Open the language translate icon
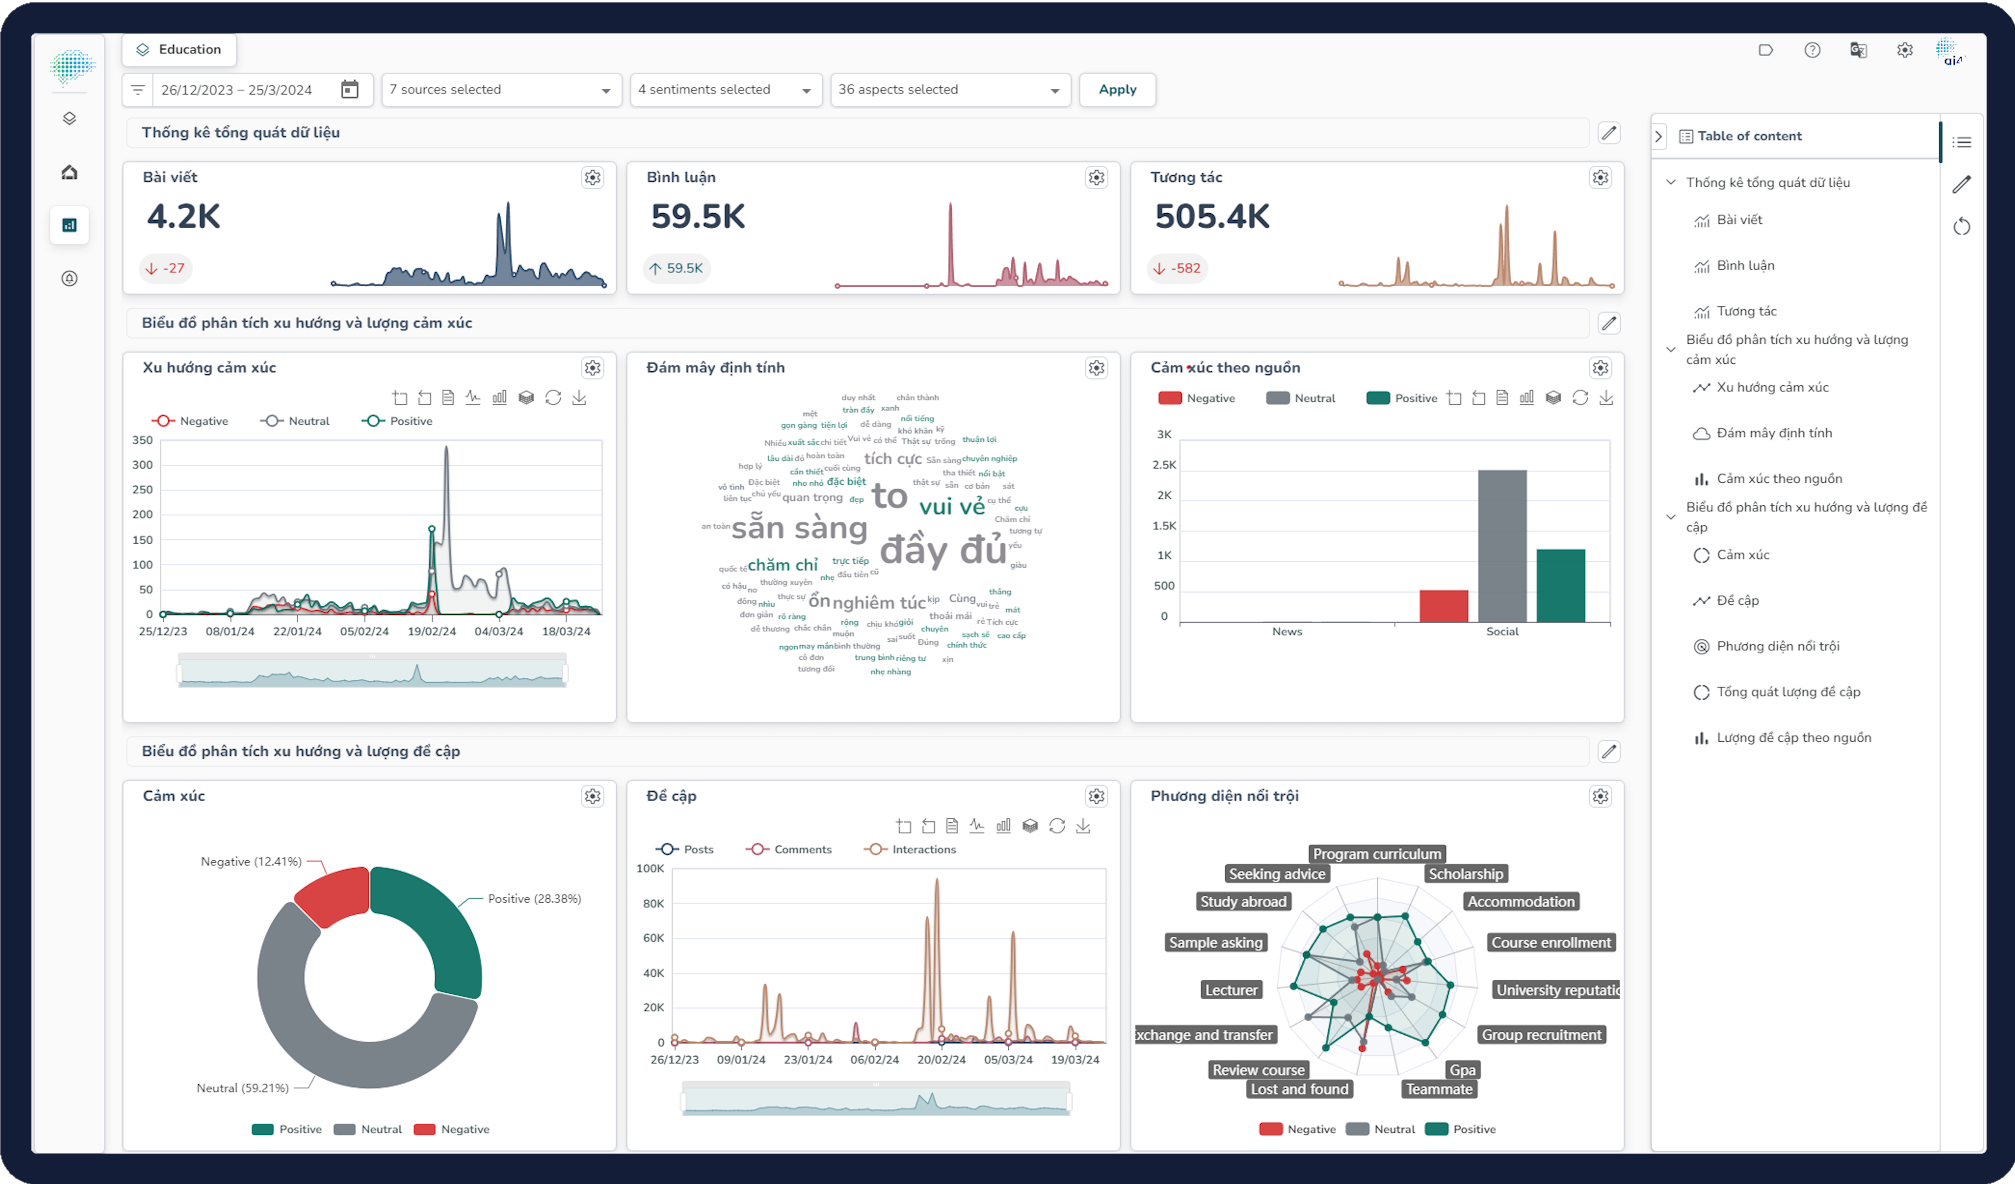This screenshot has width=2015, height=1184. pos(1858,50)
